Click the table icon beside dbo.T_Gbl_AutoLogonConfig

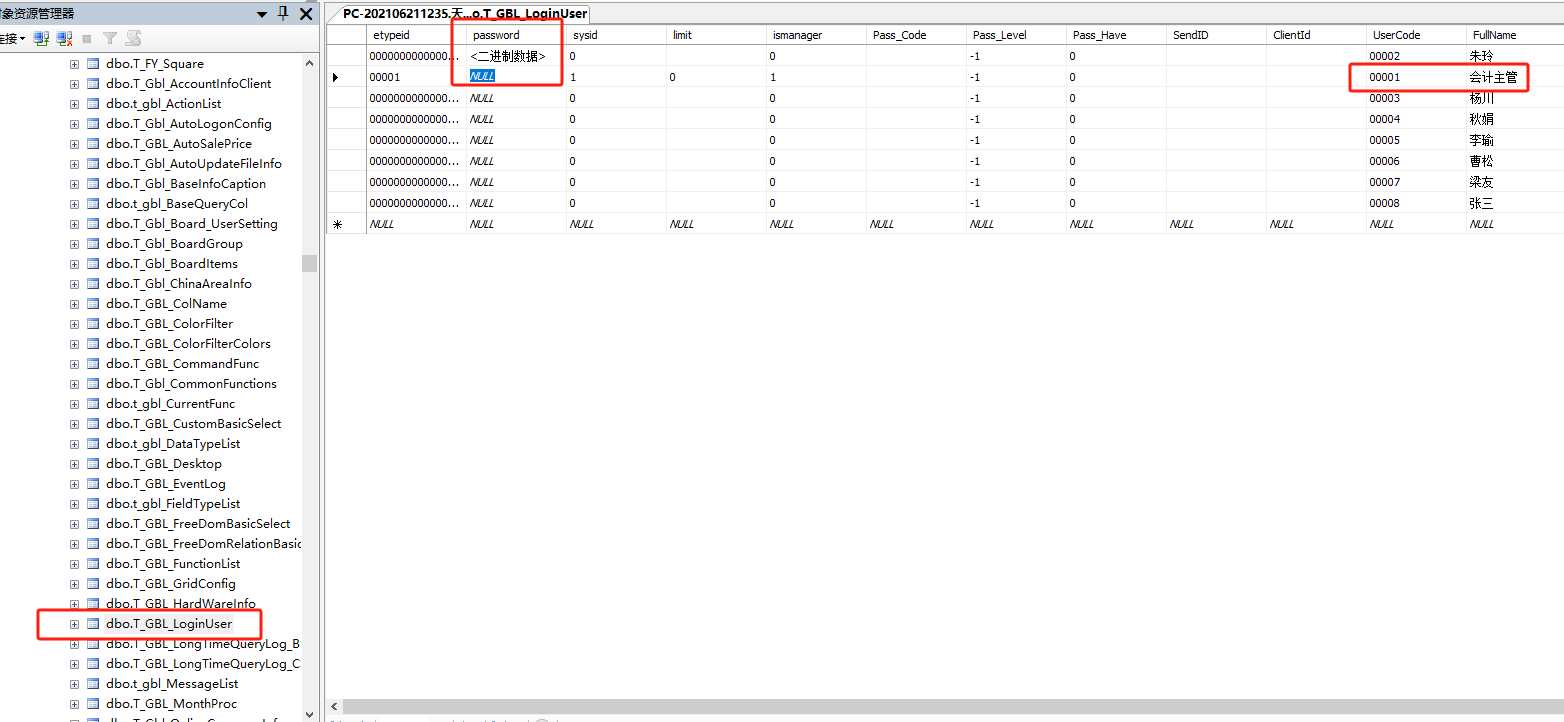[93, 124]
